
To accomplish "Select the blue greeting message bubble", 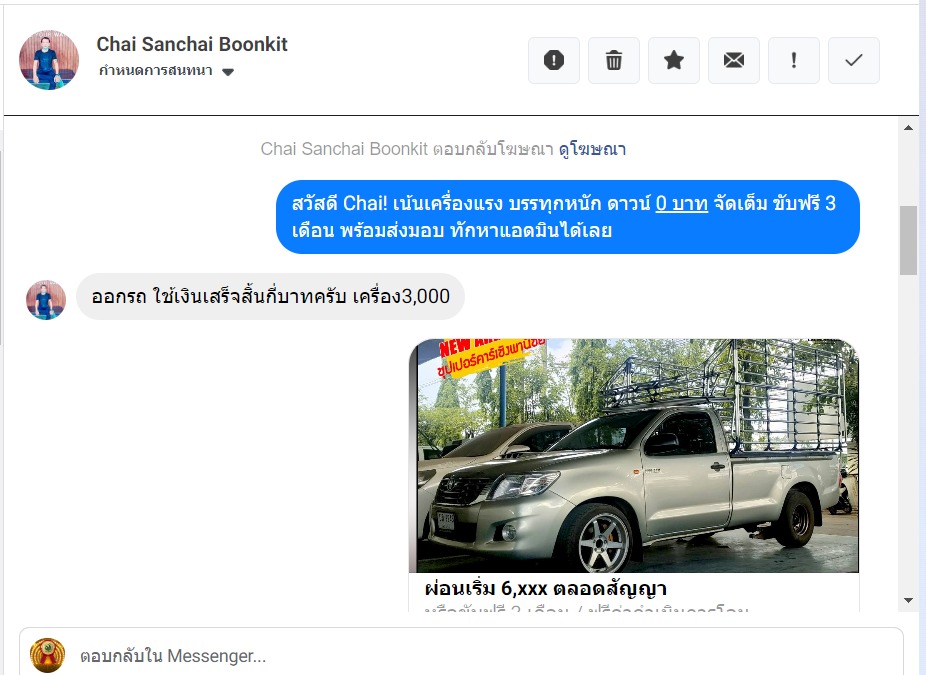I will [568, 217].
